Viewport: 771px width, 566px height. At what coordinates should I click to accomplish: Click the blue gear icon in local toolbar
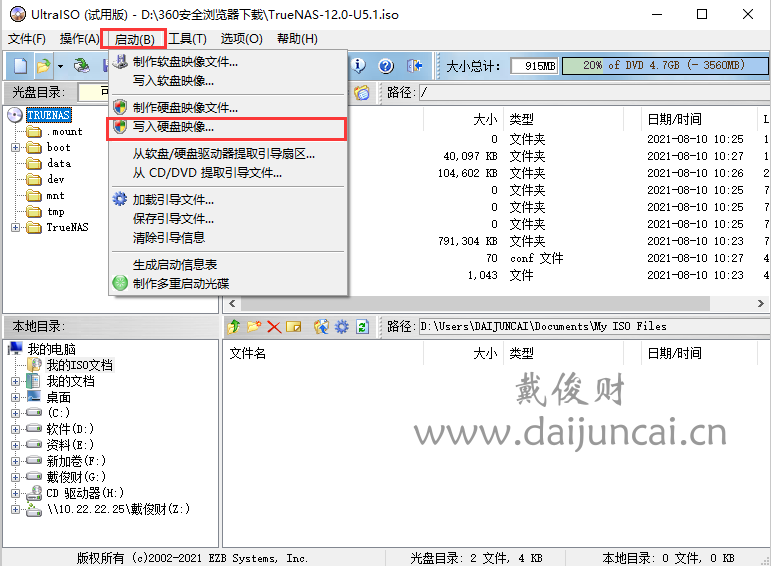(x=342, y=327)
